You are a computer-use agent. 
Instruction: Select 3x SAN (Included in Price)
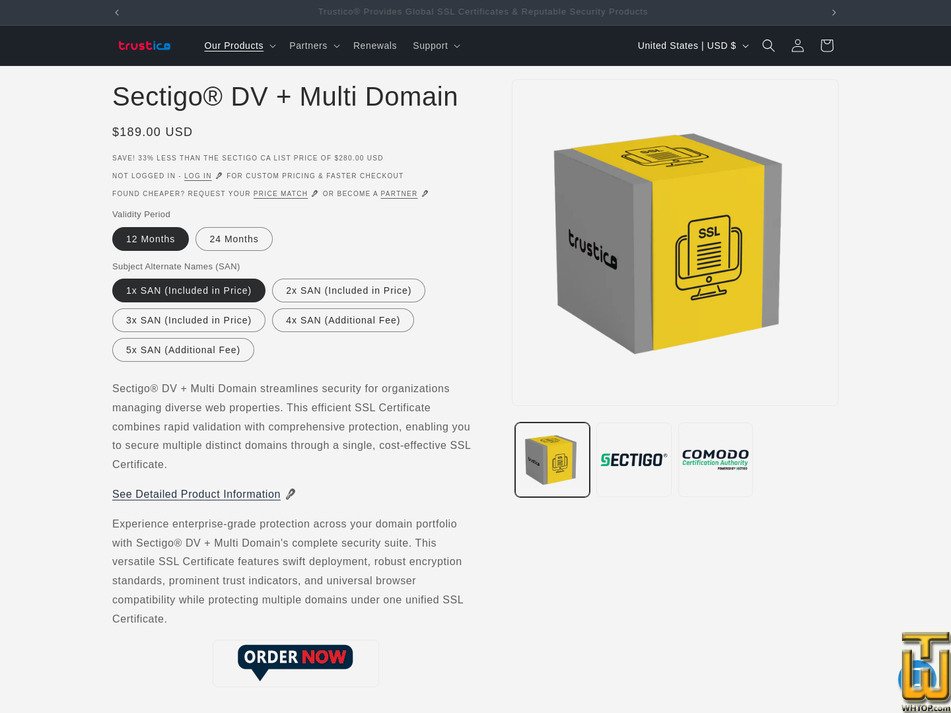point(188,320)
